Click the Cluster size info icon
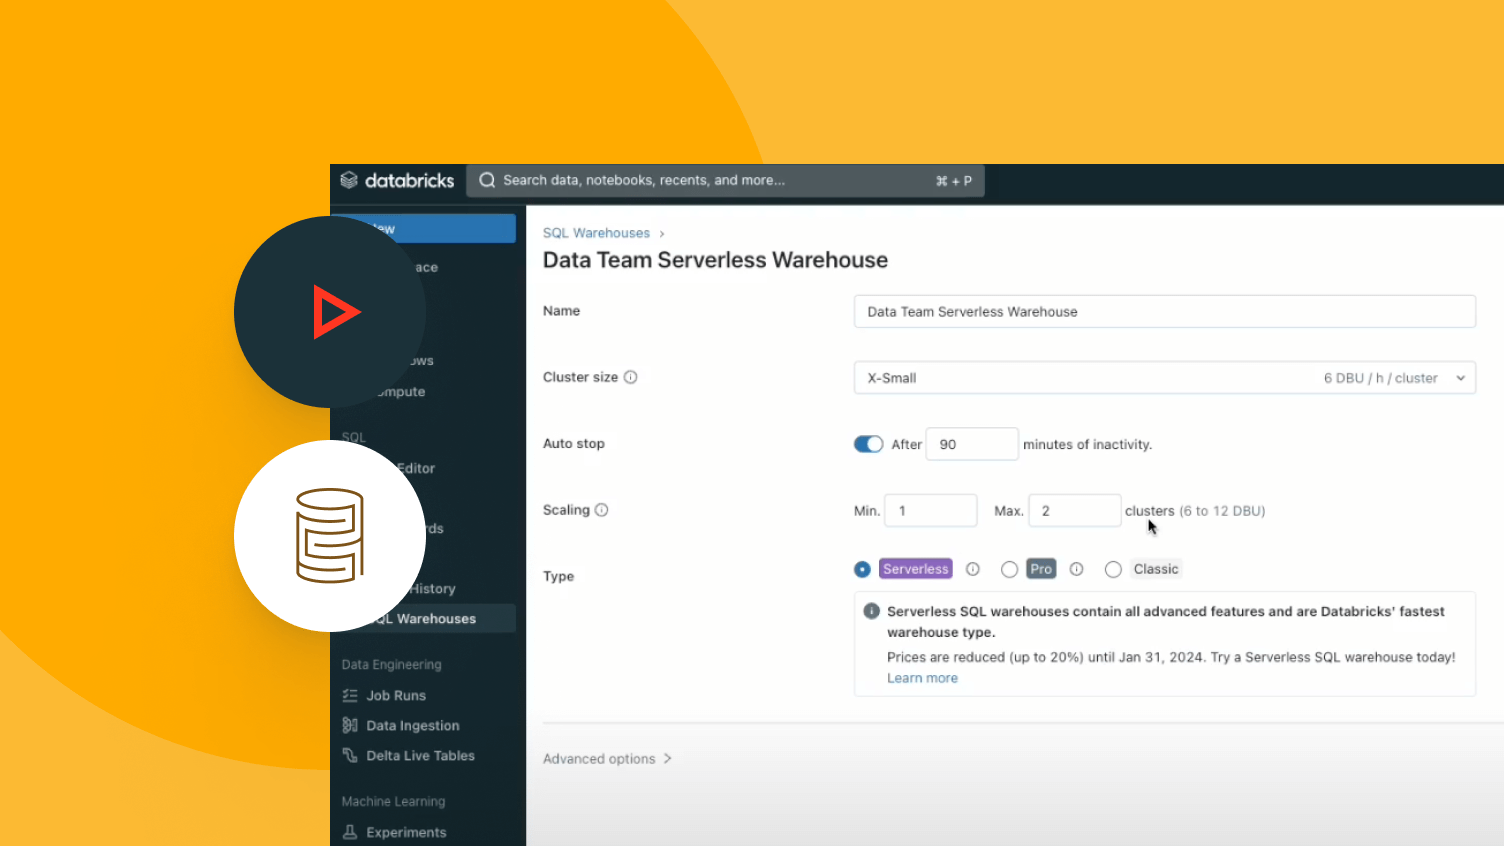The width and height of the screenshot is (1504, 846). (x=631, y=377)
